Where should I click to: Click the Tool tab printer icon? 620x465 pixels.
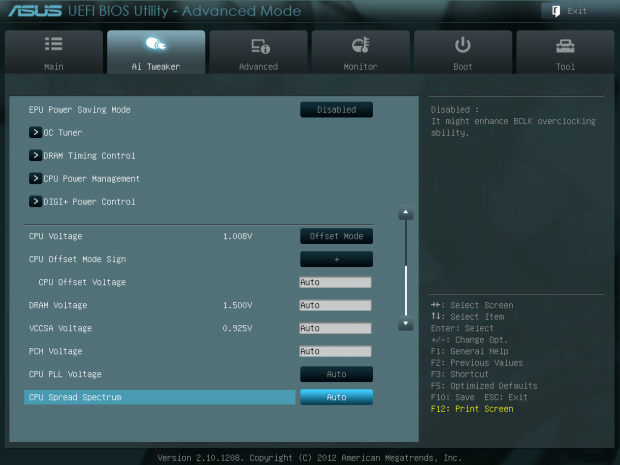click(x=566, y=46)
